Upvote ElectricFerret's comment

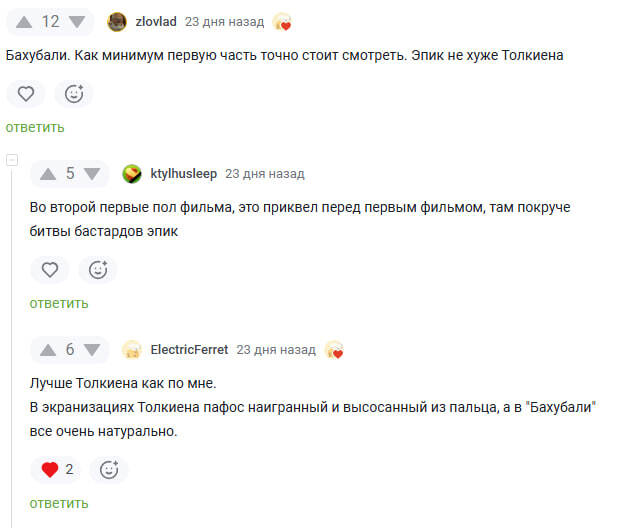[x=48, y=350]
